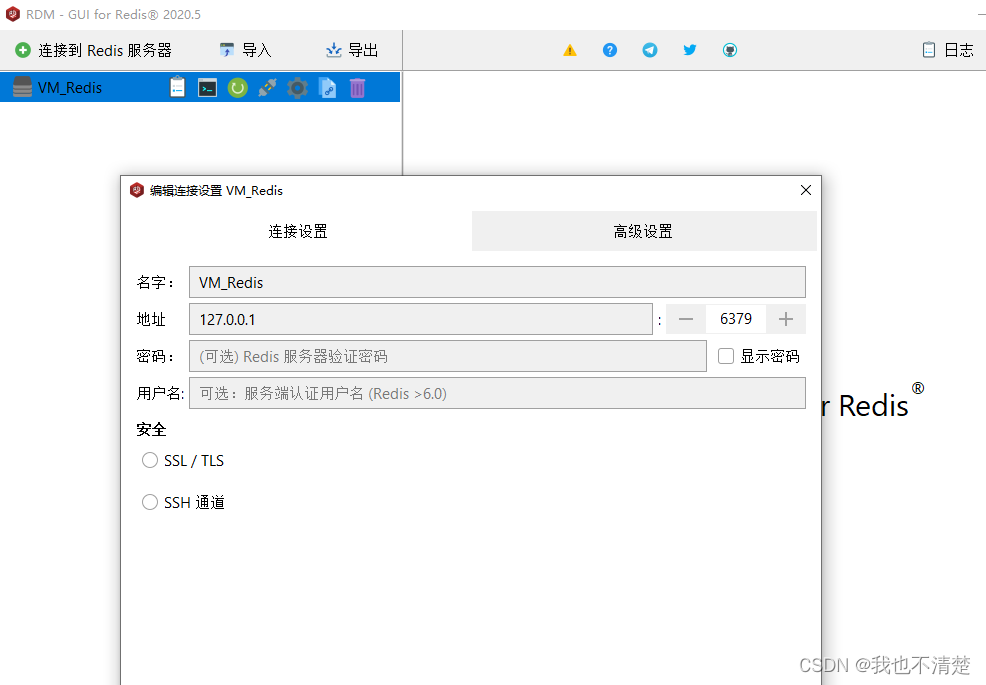
Task: Open the blue help question icon
Action: [610, 50]
